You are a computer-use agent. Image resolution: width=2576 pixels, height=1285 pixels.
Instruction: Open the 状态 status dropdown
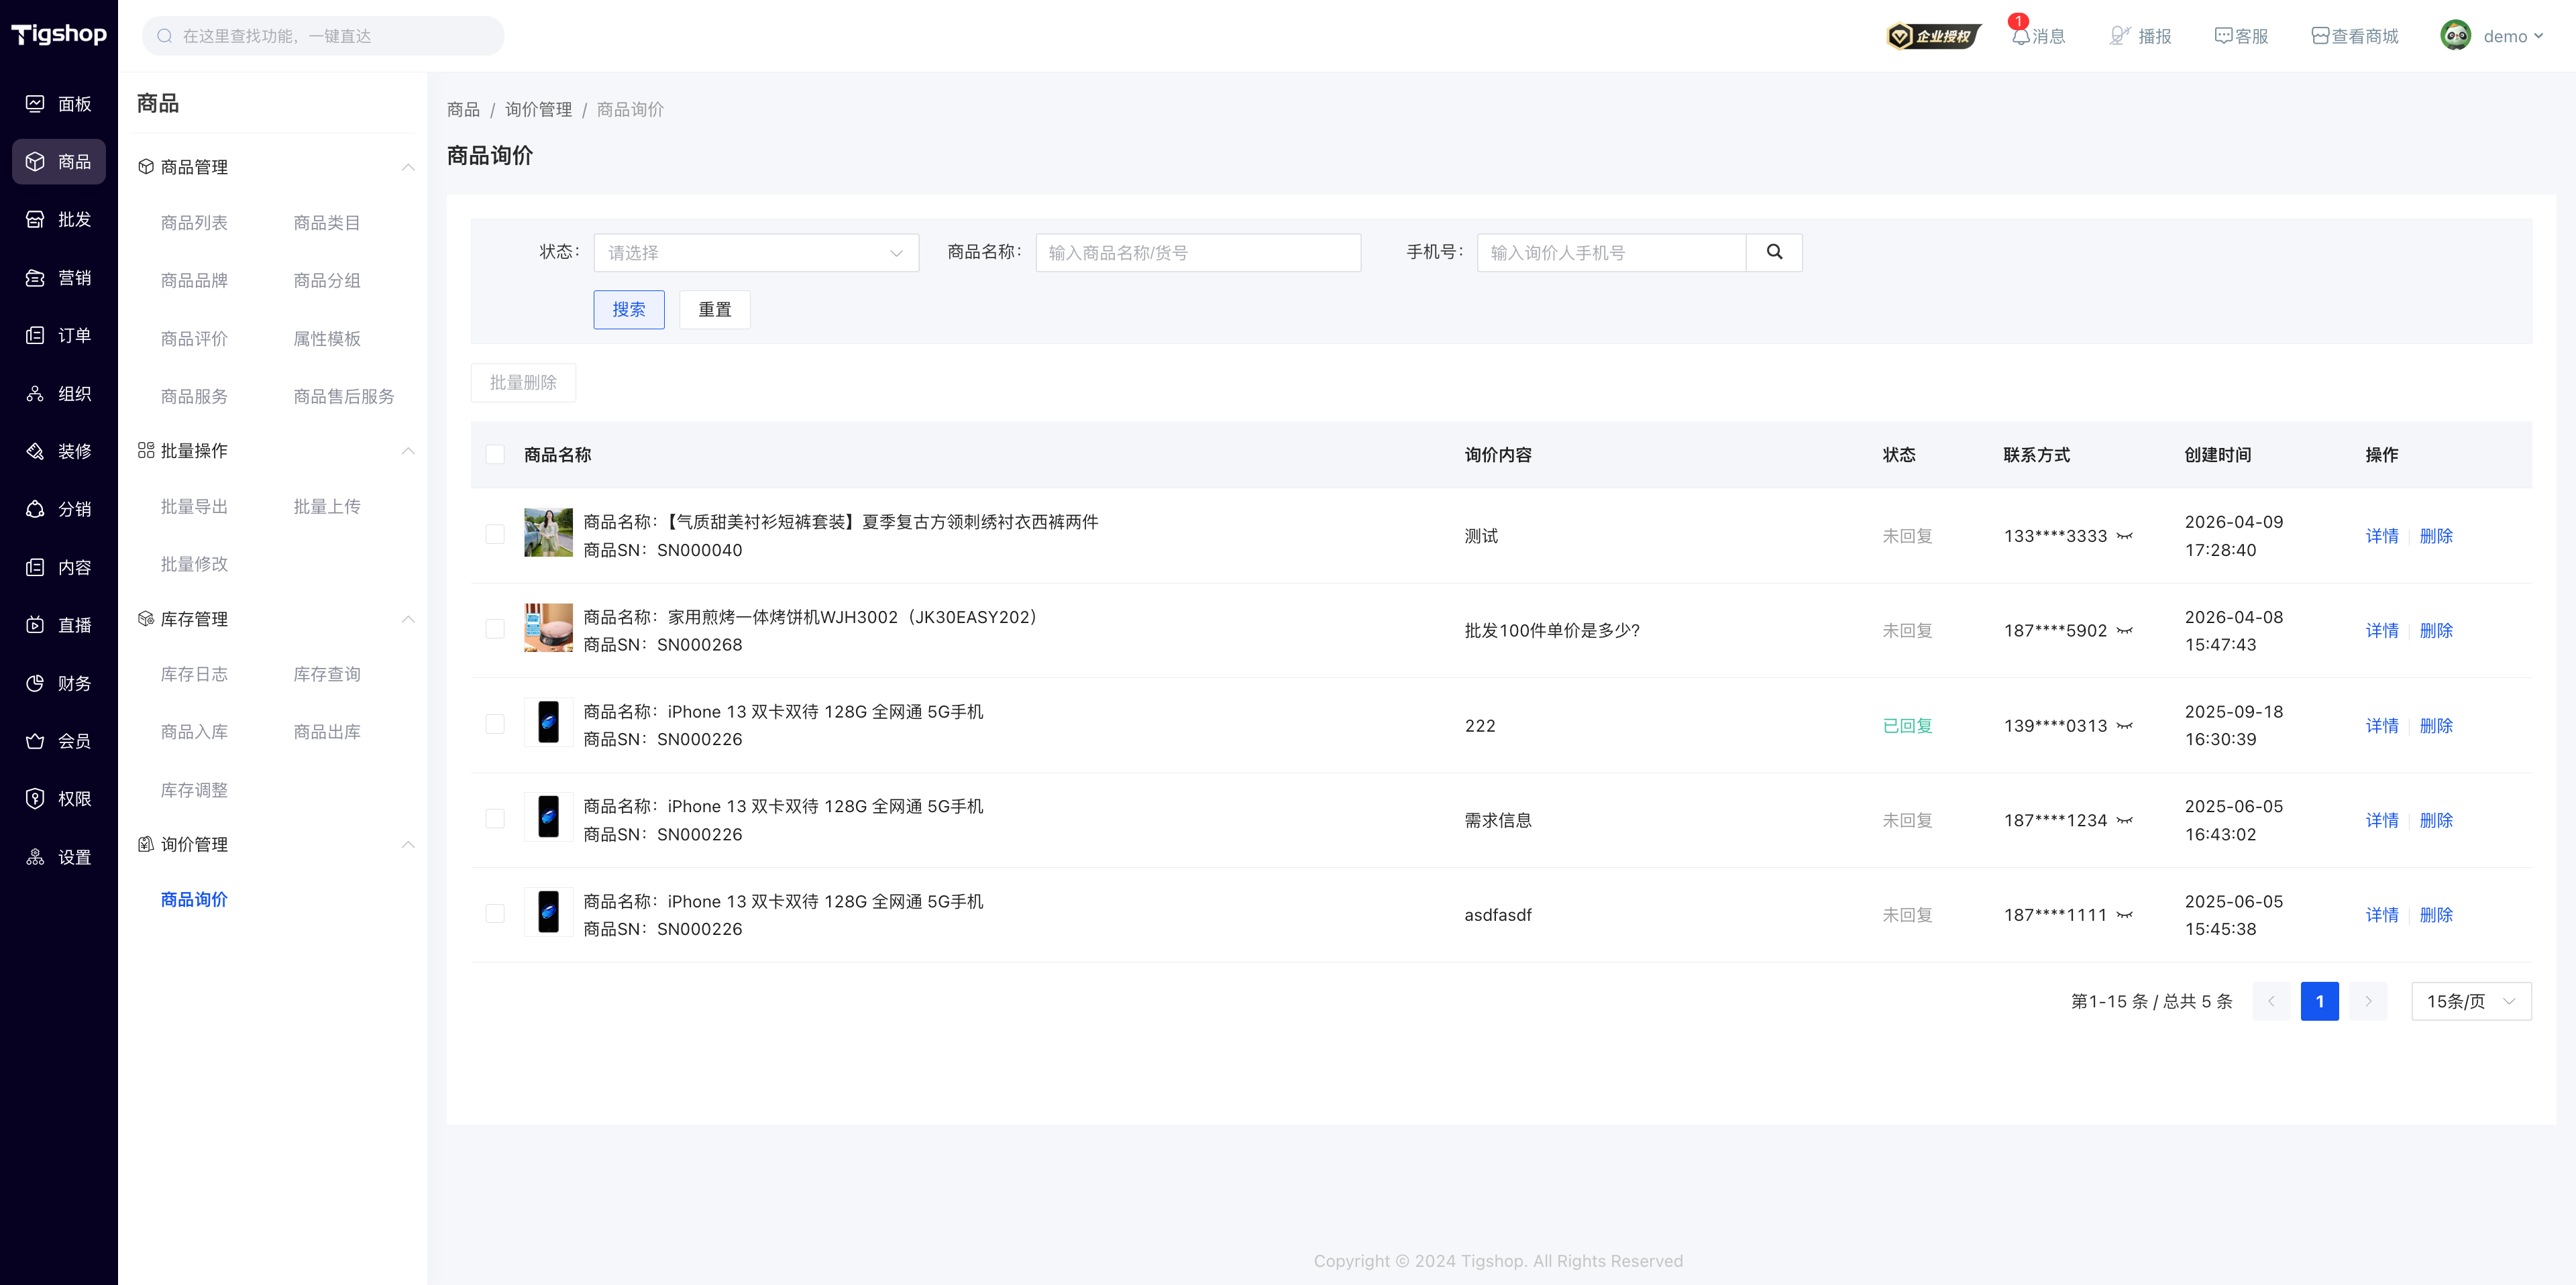point(756,253)
